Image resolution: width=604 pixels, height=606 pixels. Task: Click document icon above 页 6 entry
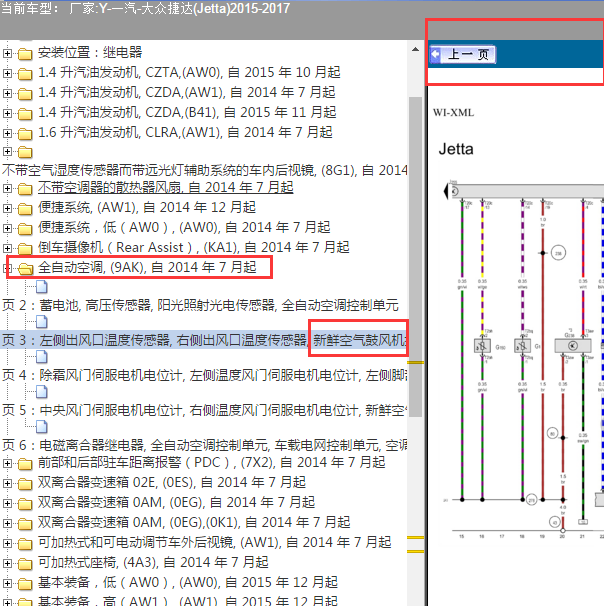click(42, 427)
